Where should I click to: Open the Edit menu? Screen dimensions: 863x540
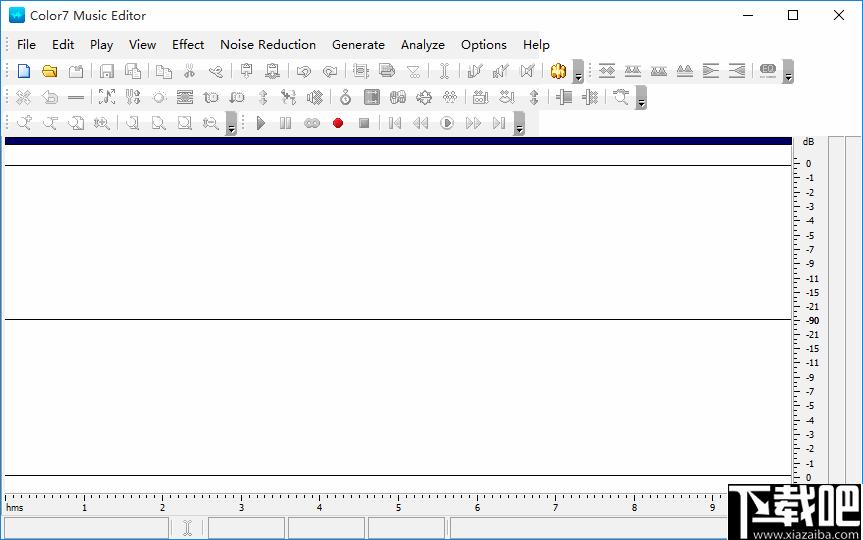tap(63, 45)
